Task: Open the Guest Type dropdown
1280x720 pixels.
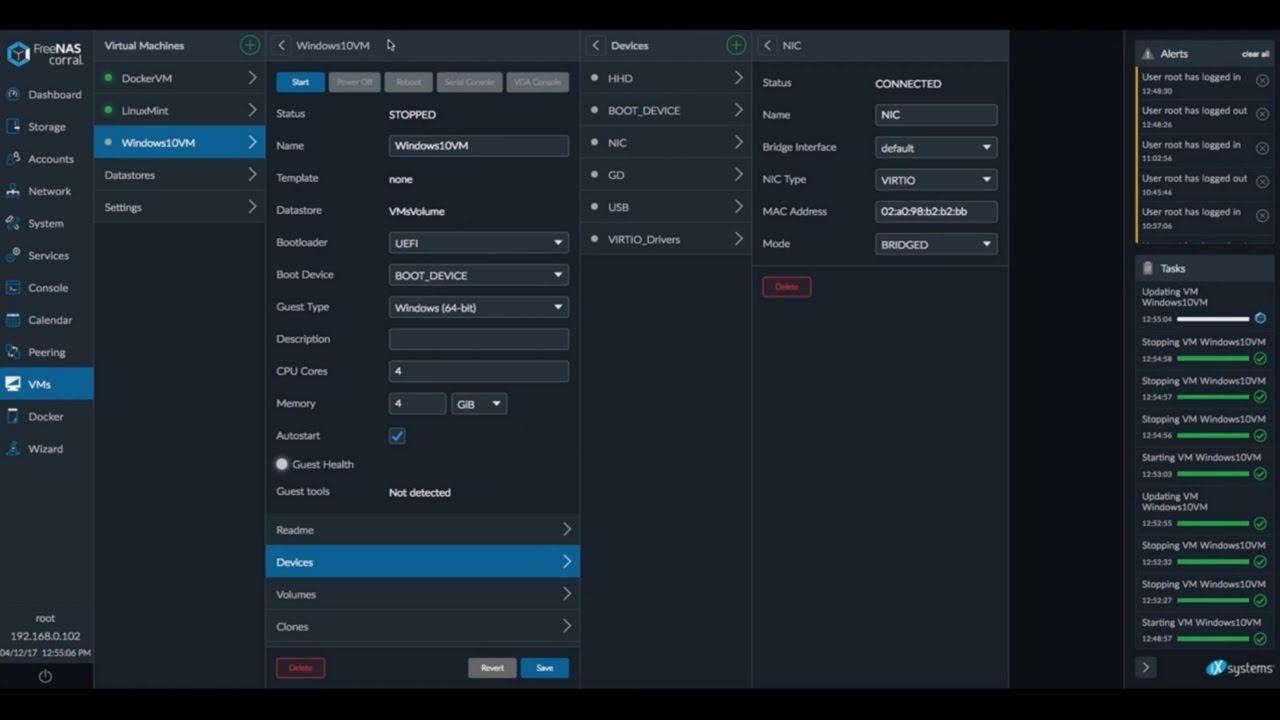Action: [478, 307]
